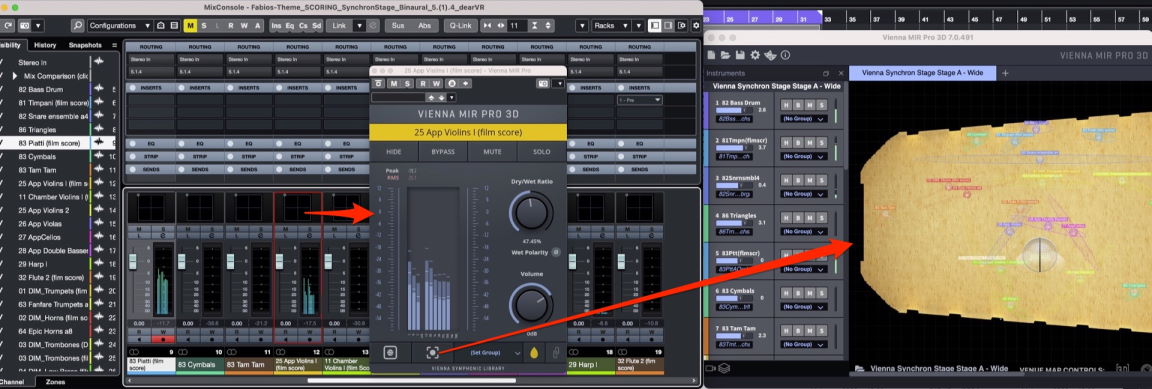Click the home icon next to Configurations
The height and width of the screenshot is (389, 1152).
click(162, 26)
